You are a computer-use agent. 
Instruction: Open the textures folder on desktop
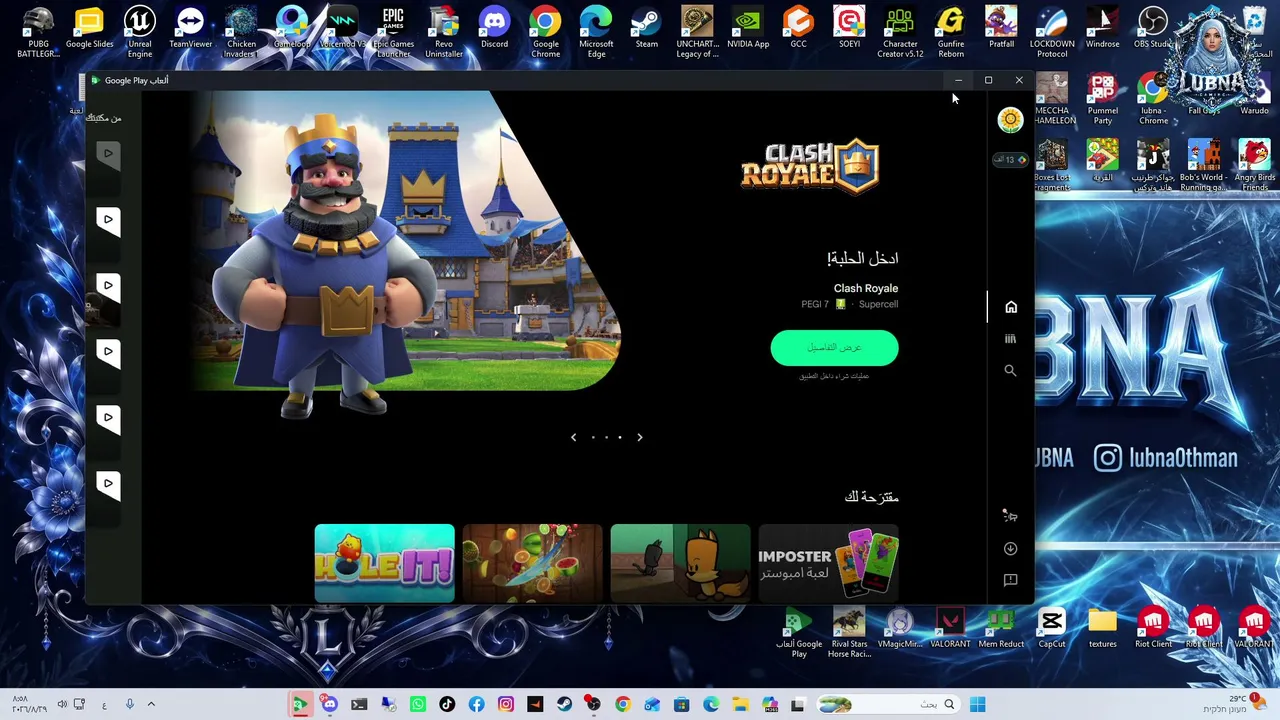(x=1102, y=629)
